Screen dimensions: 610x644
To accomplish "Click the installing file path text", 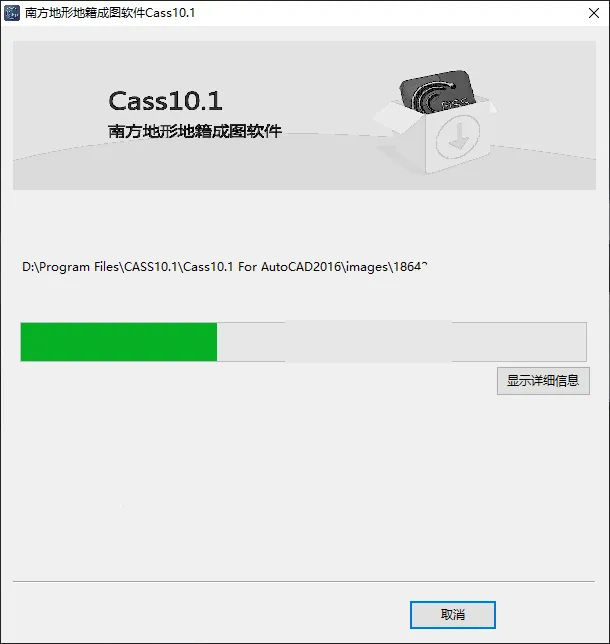I will click(x=225, y=267).
